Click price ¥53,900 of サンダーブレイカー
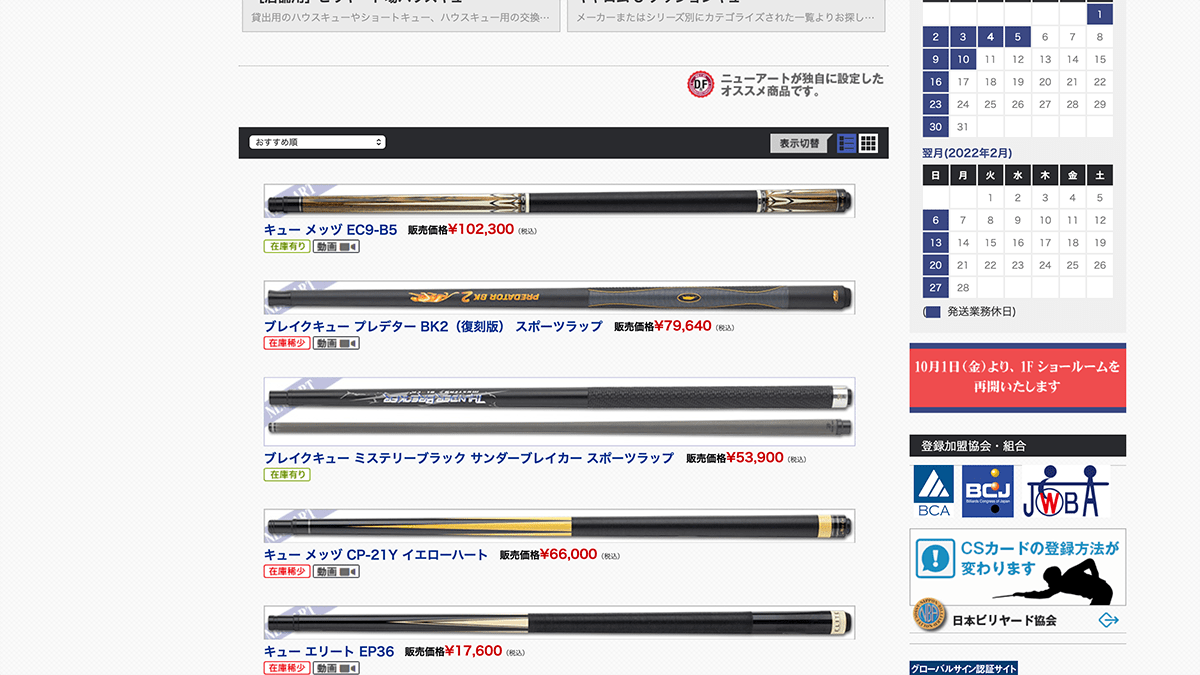This screenshot has height=675, width=1200. point(755,457)
